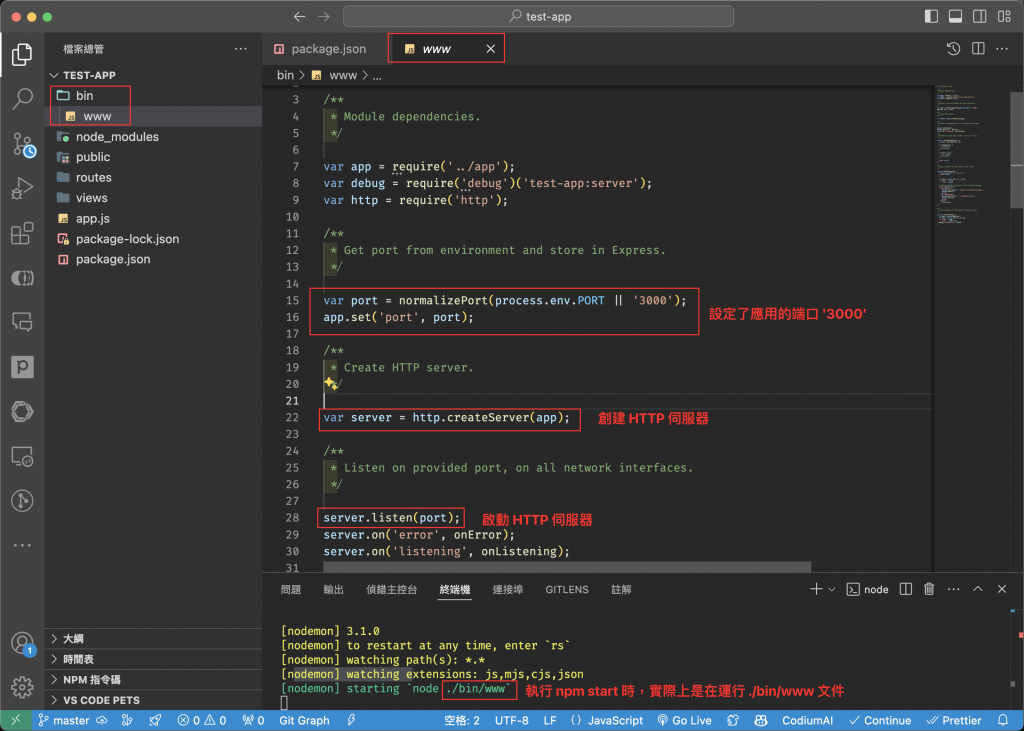
Task: Collapse the bin folder
Action: click(x=153, y=95)
